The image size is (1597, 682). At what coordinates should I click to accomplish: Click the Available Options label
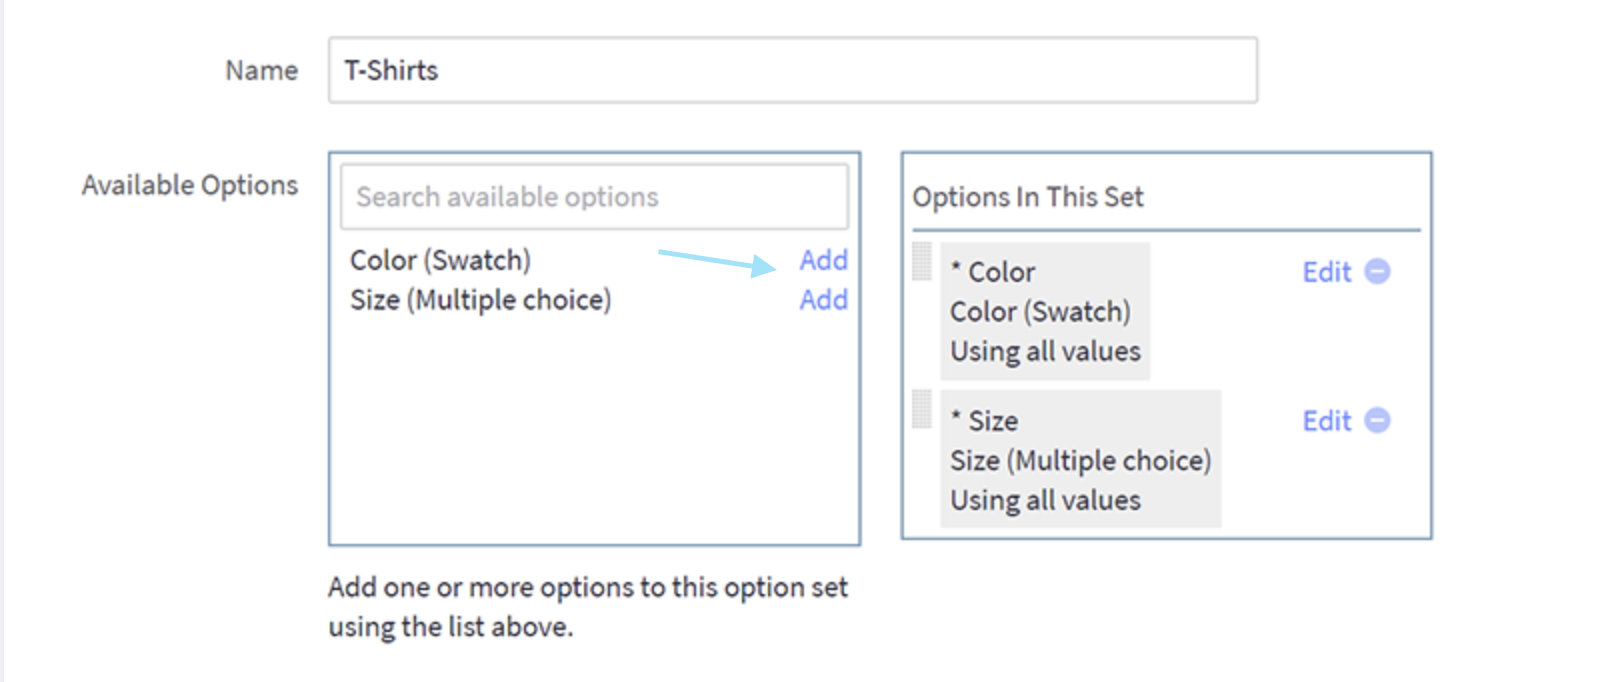[190, 185]
